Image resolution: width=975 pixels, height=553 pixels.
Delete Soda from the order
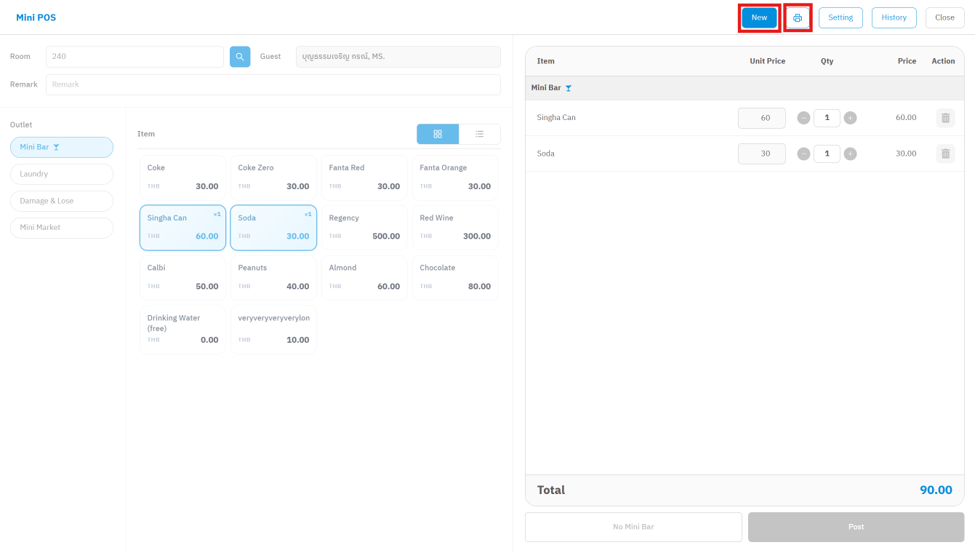[945, 154]
